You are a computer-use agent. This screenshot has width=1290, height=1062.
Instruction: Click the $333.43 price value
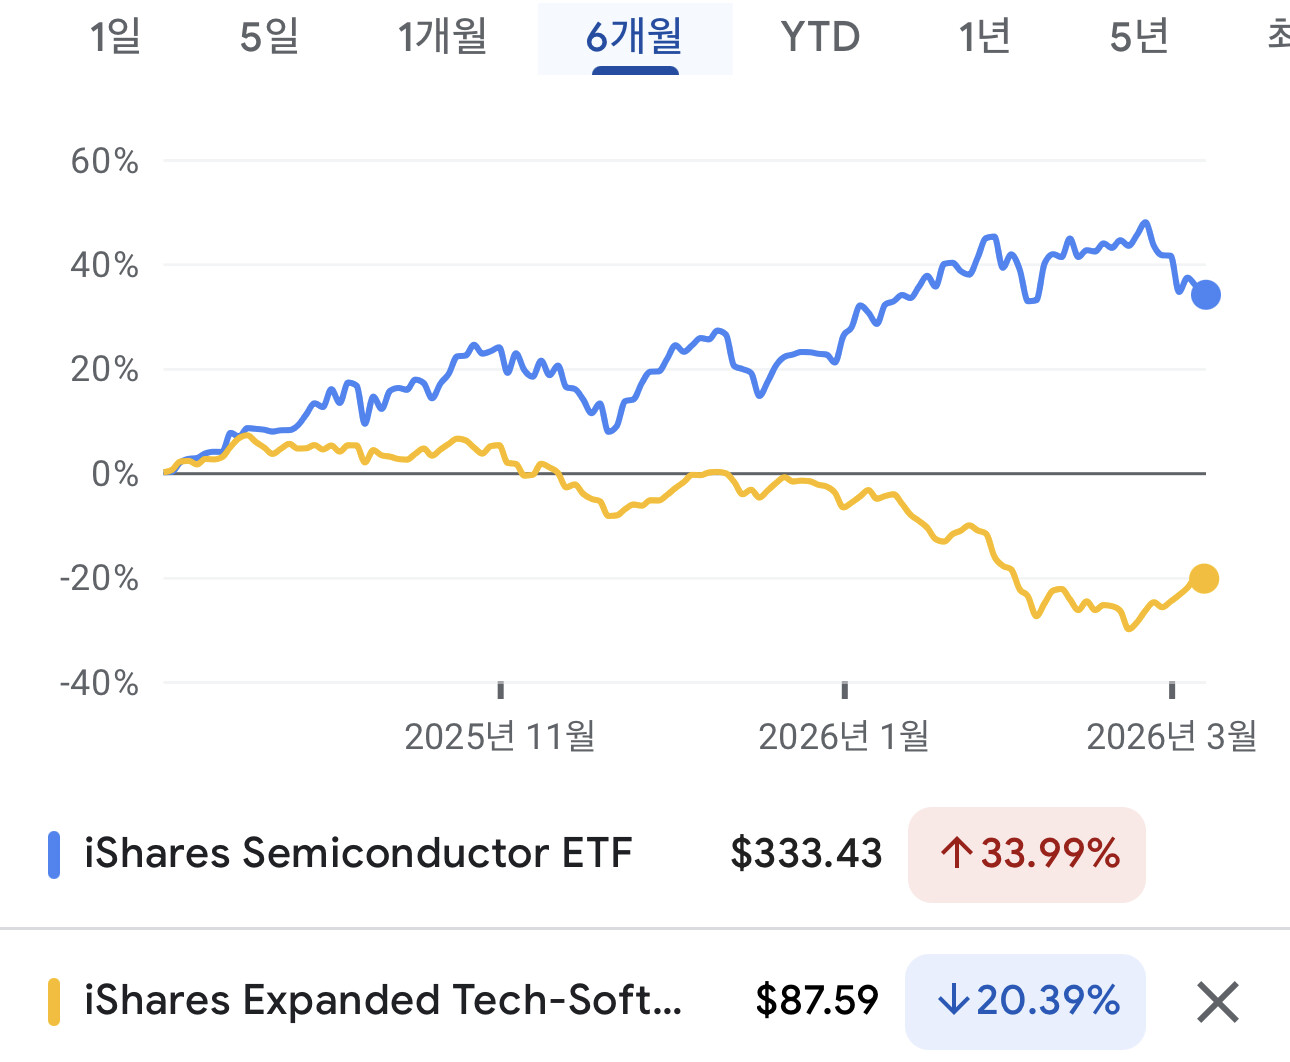(x=806, y=854)
